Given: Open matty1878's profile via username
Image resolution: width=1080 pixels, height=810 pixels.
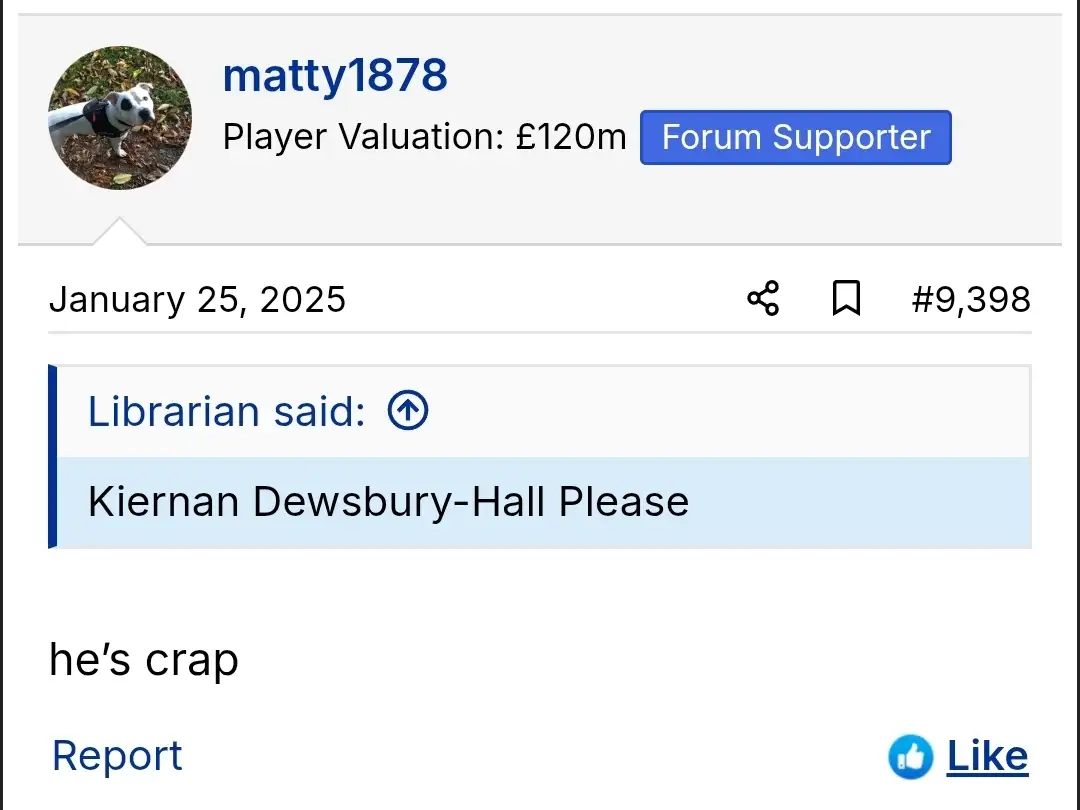Looking at the screenshot, I should point(335,76).
